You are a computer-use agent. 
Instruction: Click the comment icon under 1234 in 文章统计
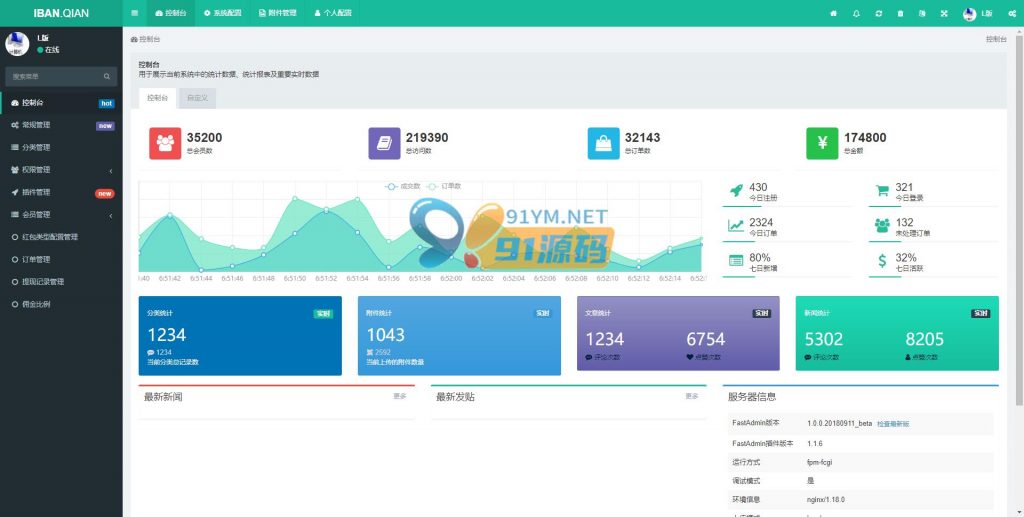[x=589, y=357]
